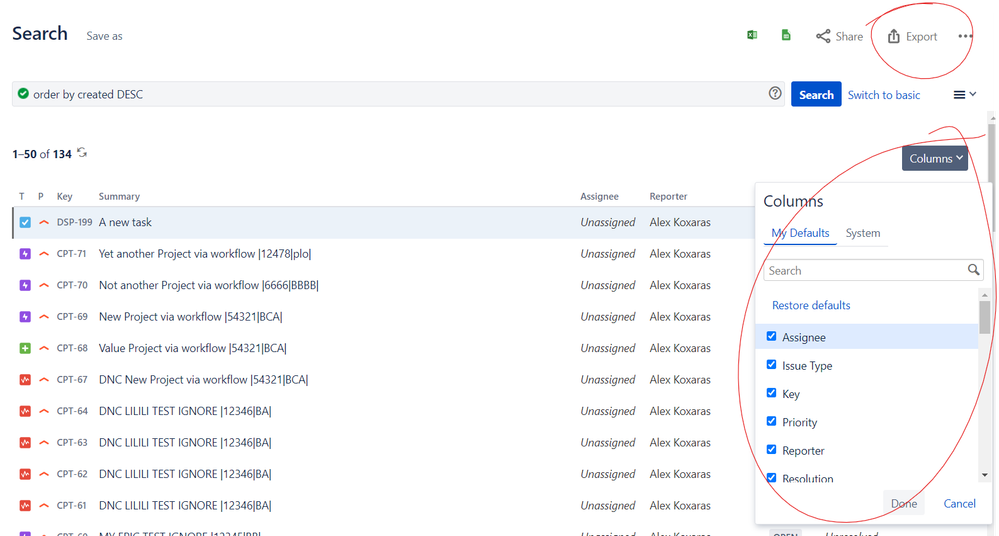Click the Columns list scroll down arrow
The height and width of the screenshot is (536, 999).
pyautogui.click(x=985, y=475)
